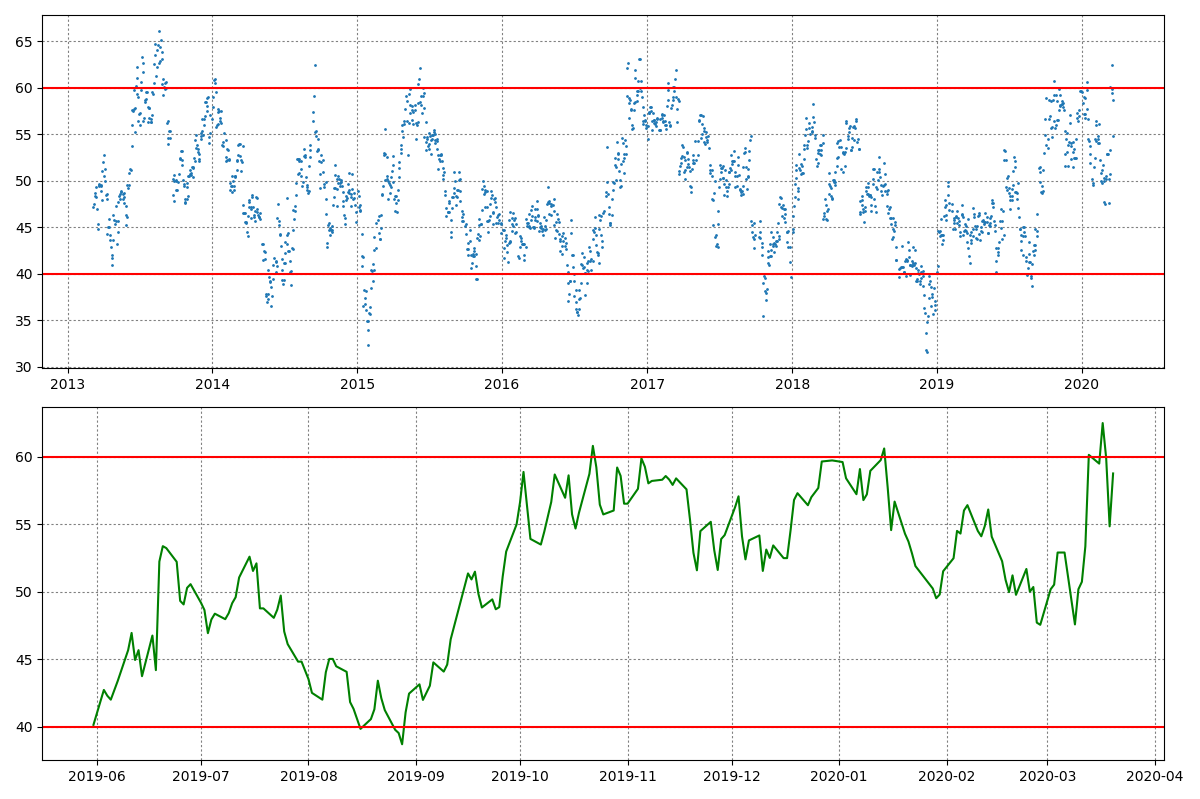
Task: Click the 2016 x-axis label
Action: click(x=502, y=384)
